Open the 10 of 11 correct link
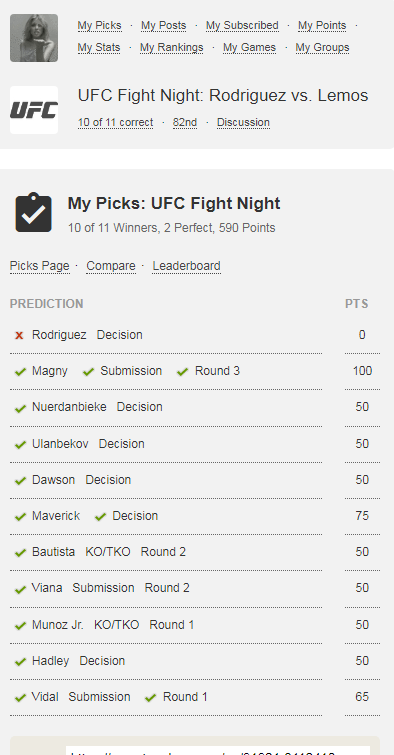The image size is (394, 755). [x=116, y=123]
